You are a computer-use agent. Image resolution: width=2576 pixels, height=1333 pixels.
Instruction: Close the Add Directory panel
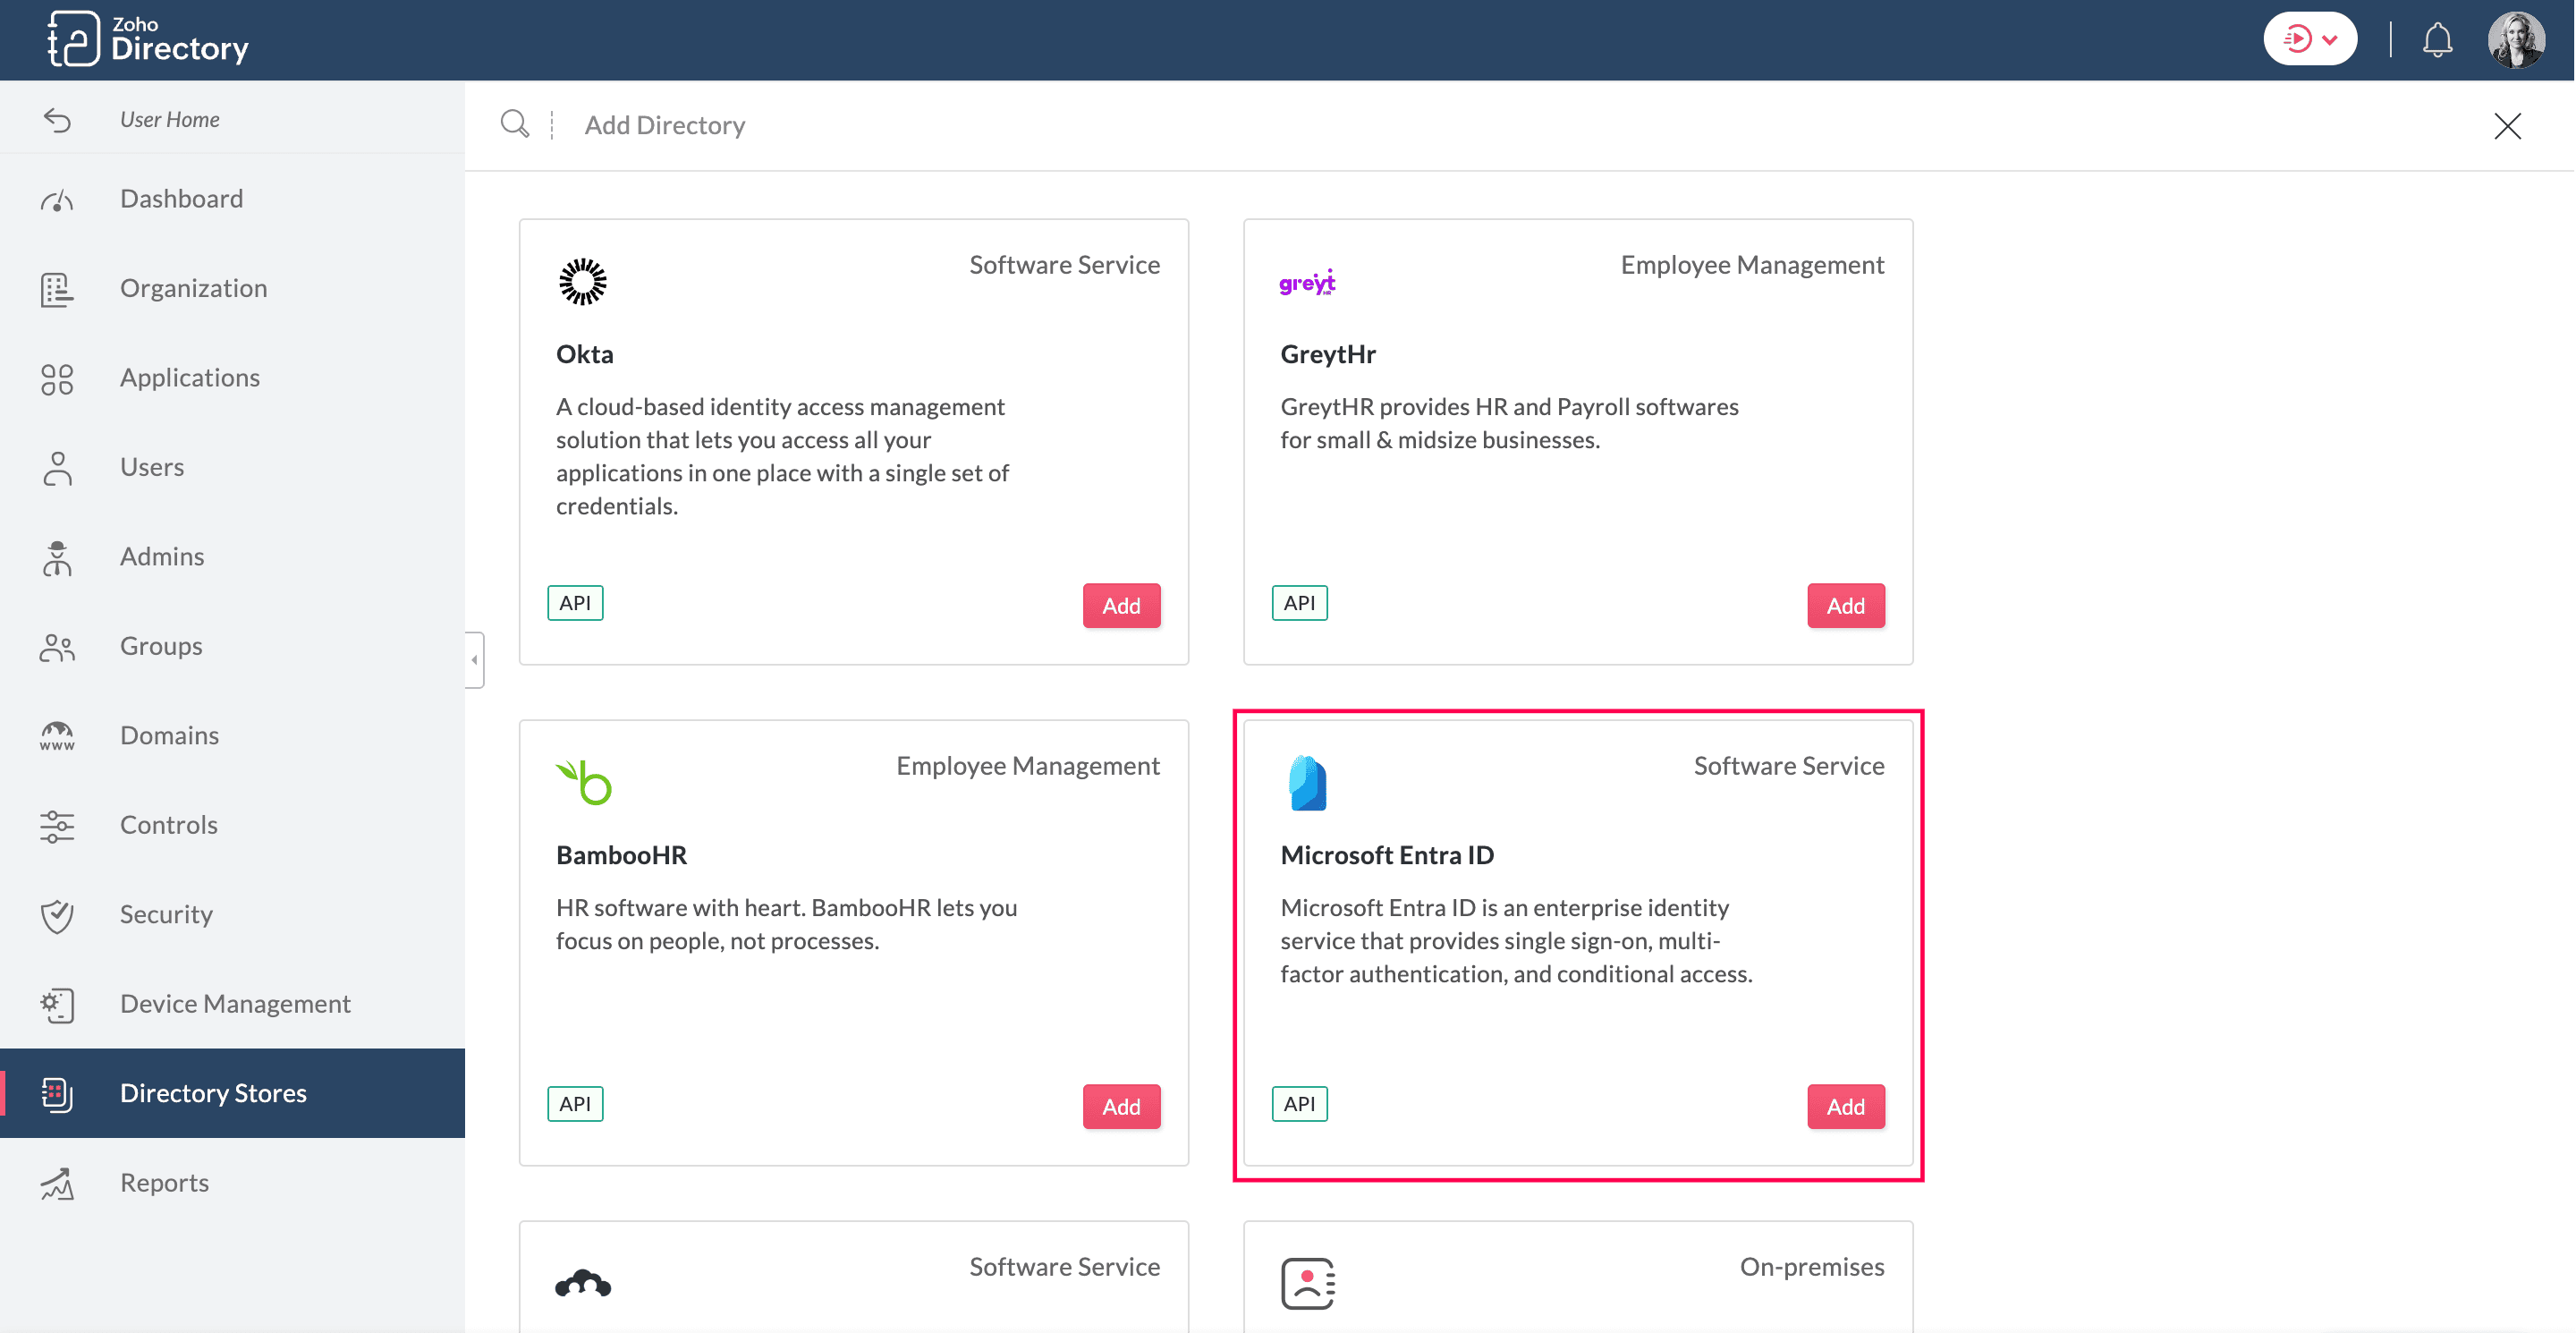2506,126
